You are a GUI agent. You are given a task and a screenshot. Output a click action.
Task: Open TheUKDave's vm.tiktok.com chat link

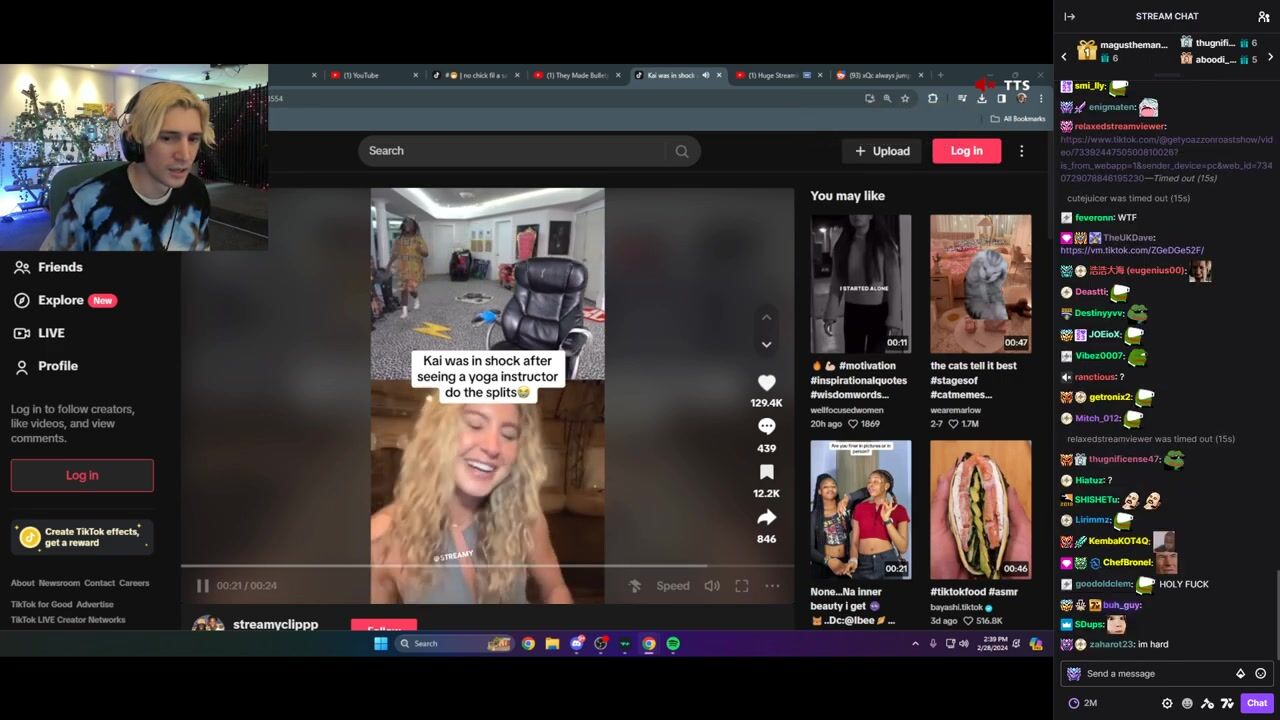pyautogui.click(x=1132, y=250)
